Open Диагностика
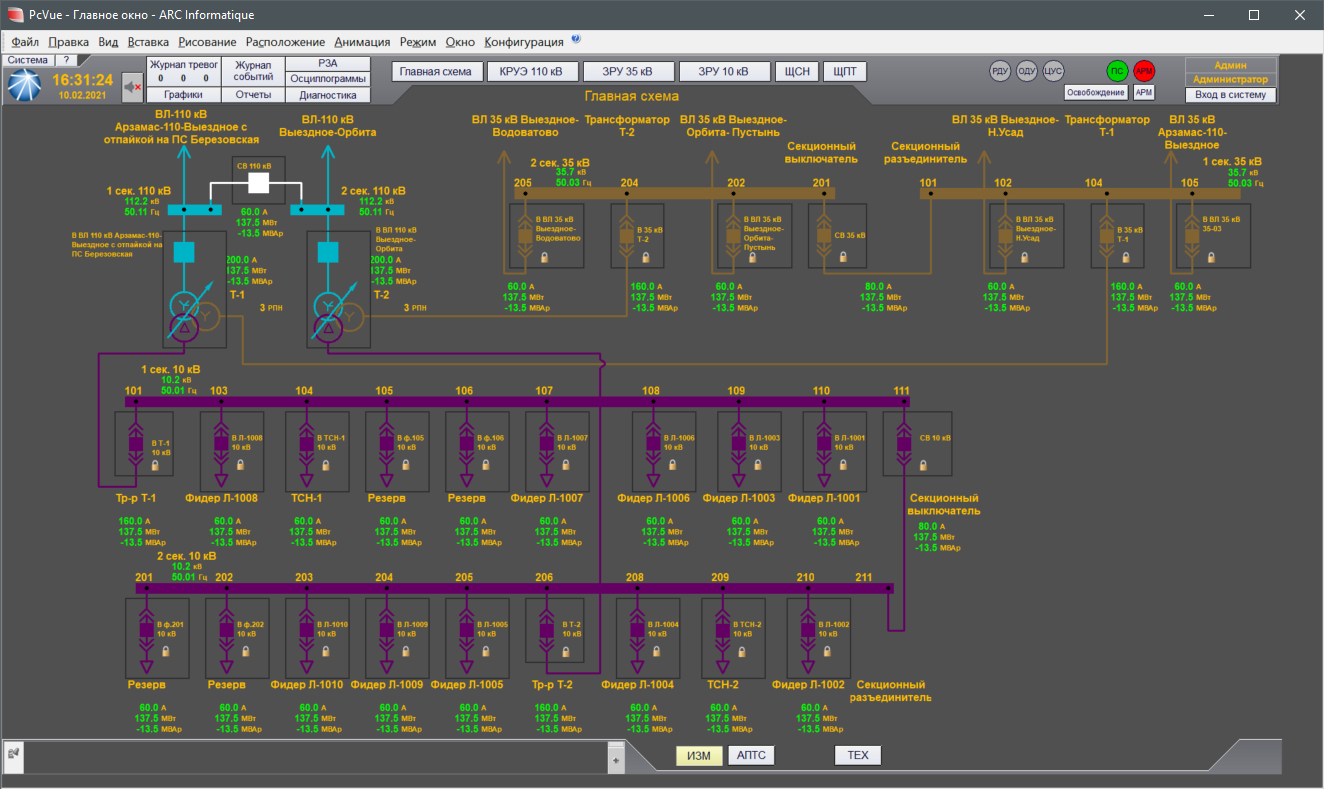Screen dimensions: 1324x789 click(x=328, y=95)
